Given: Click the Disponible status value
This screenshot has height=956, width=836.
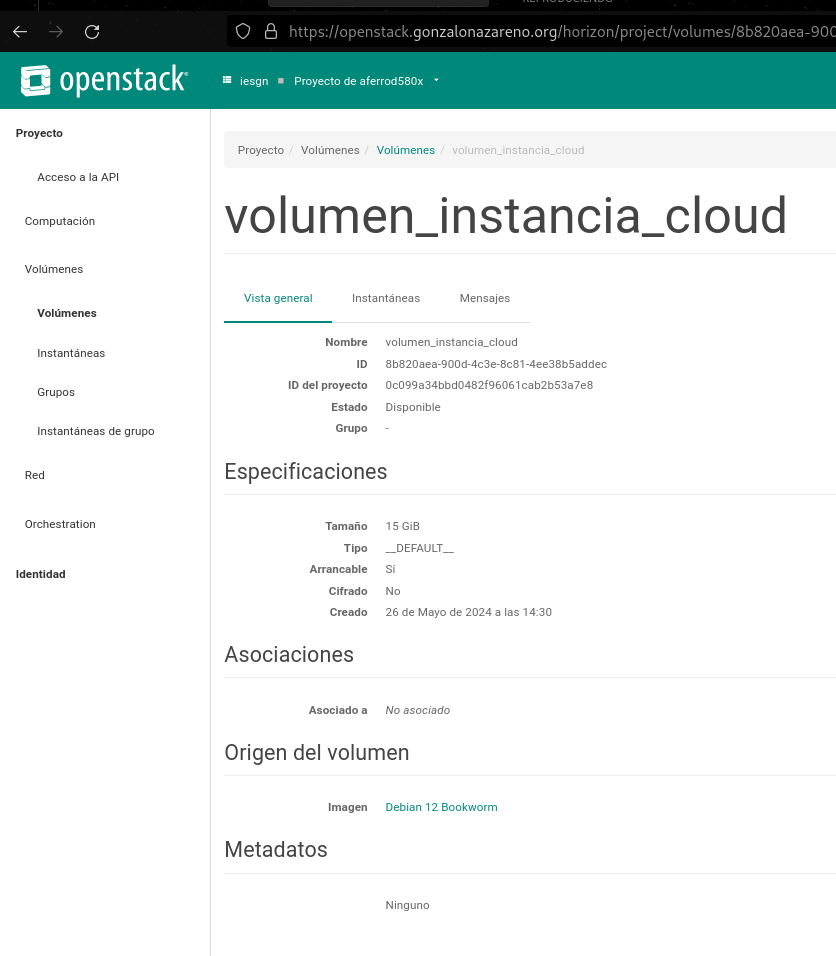Looking at the screenshot, I should (413, 407).
